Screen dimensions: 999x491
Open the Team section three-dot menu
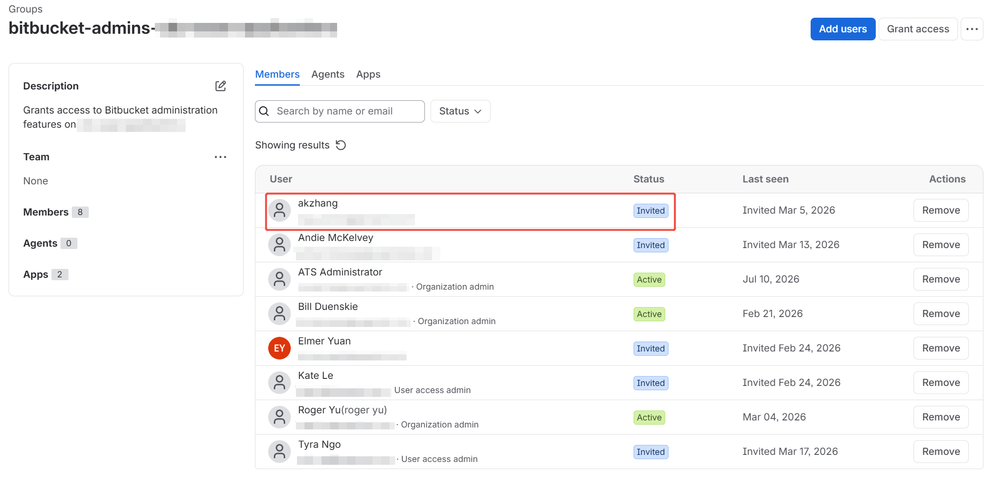click(x=220, y=157)
